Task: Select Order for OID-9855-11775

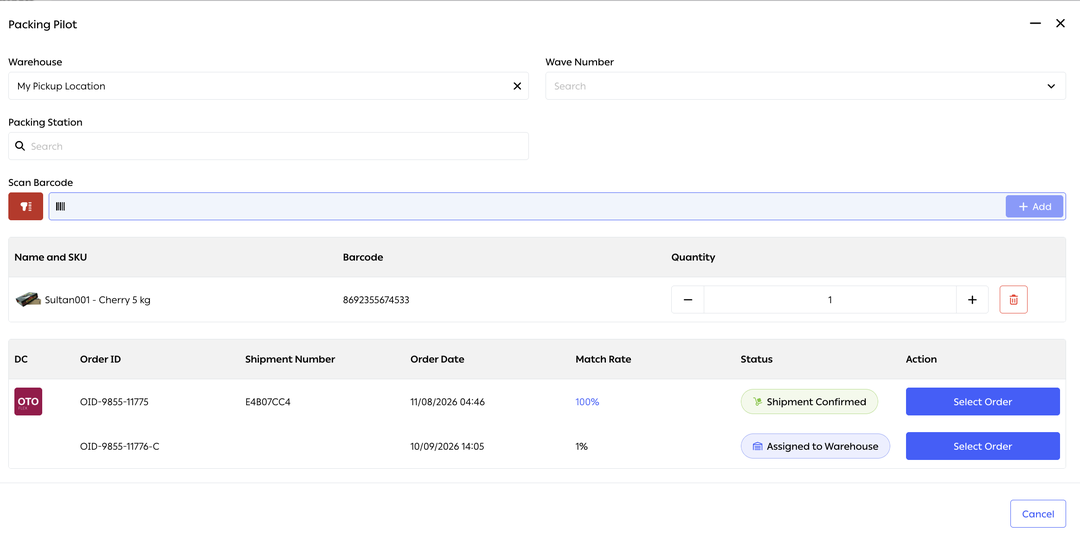Action: (982, 402)
